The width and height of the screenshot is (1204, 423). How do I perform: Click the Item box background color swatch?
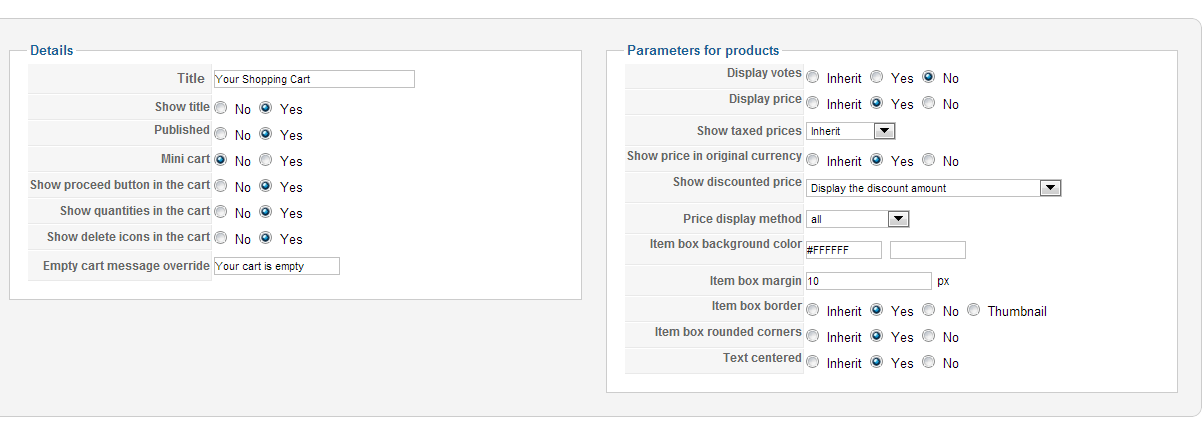tap(928, 250)
